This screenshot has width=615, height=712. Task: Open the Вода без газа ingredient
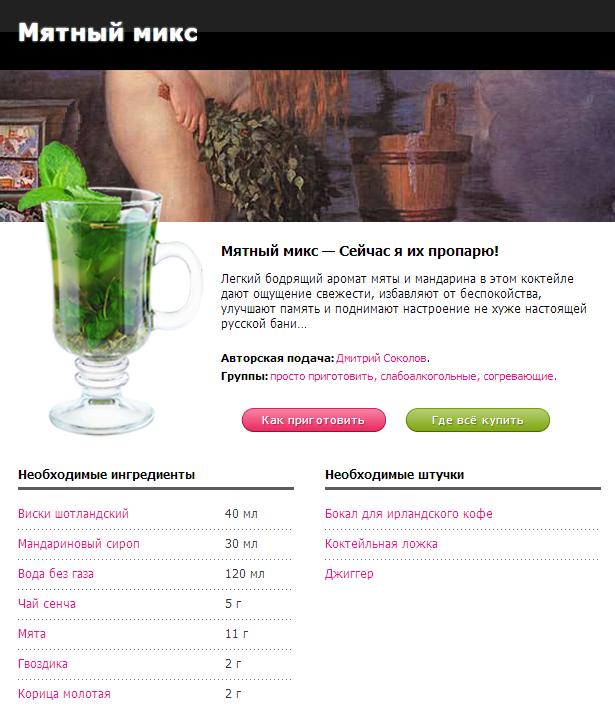click(x=56, y=574)
